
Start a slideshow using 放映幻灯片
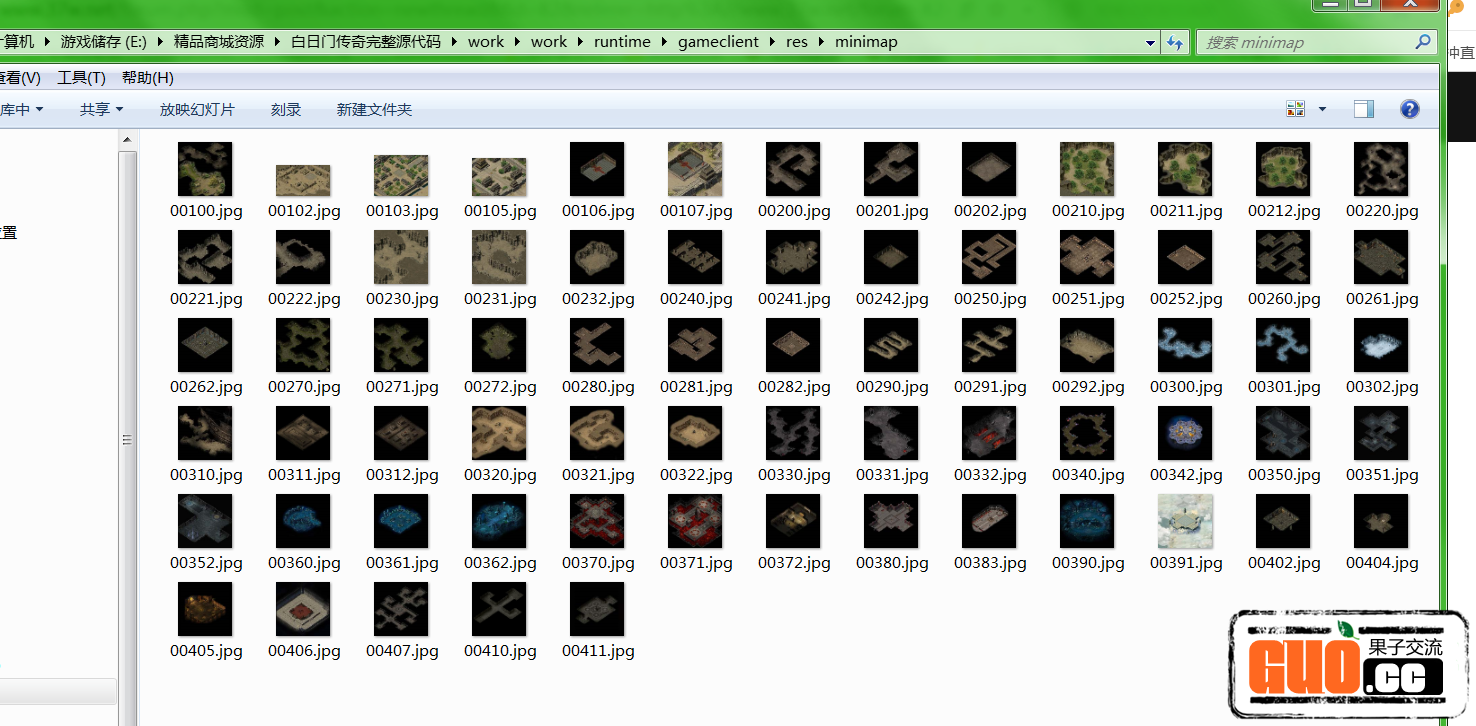click(x=197, y=110)
